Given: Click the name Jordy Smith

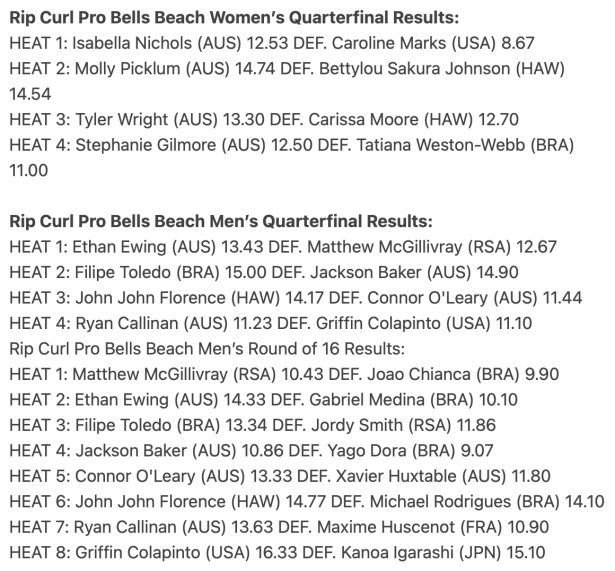Looking at the screenshot, I should (357, 425).
